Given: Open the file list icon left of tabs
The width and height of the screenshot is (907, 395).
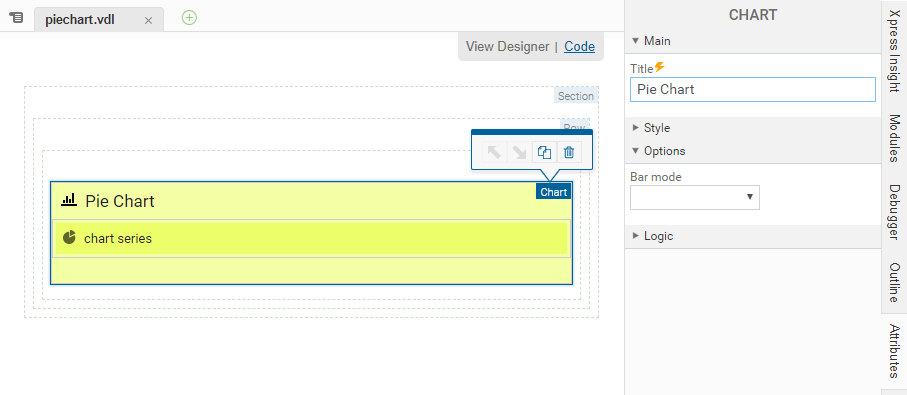Looking at the screenshot, I should (x=17, y=19).
